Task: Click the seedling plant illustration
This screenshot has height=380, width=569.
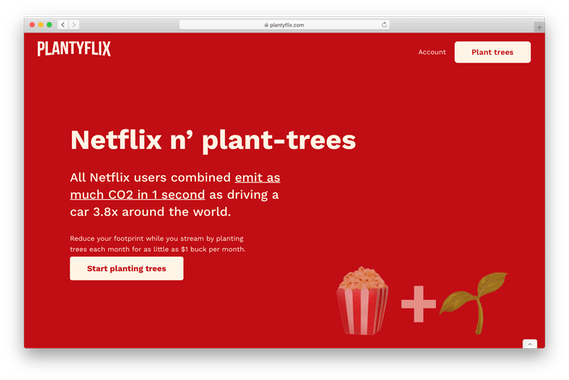Action: tap(474, 302)
